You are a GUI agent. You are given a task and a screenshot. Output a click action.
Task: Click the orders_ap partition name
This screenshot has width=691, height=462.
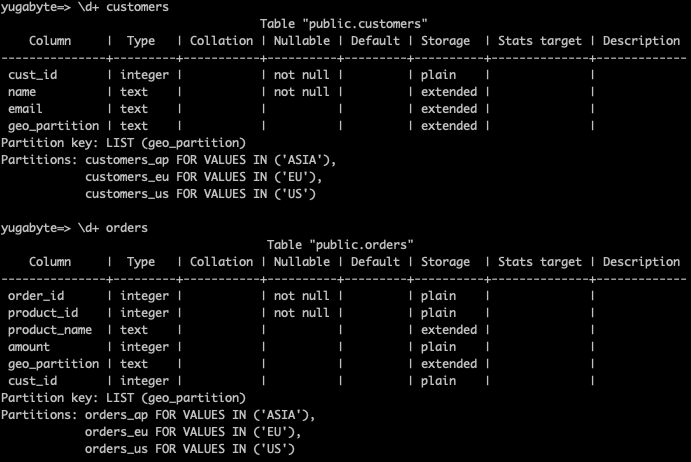116,415
